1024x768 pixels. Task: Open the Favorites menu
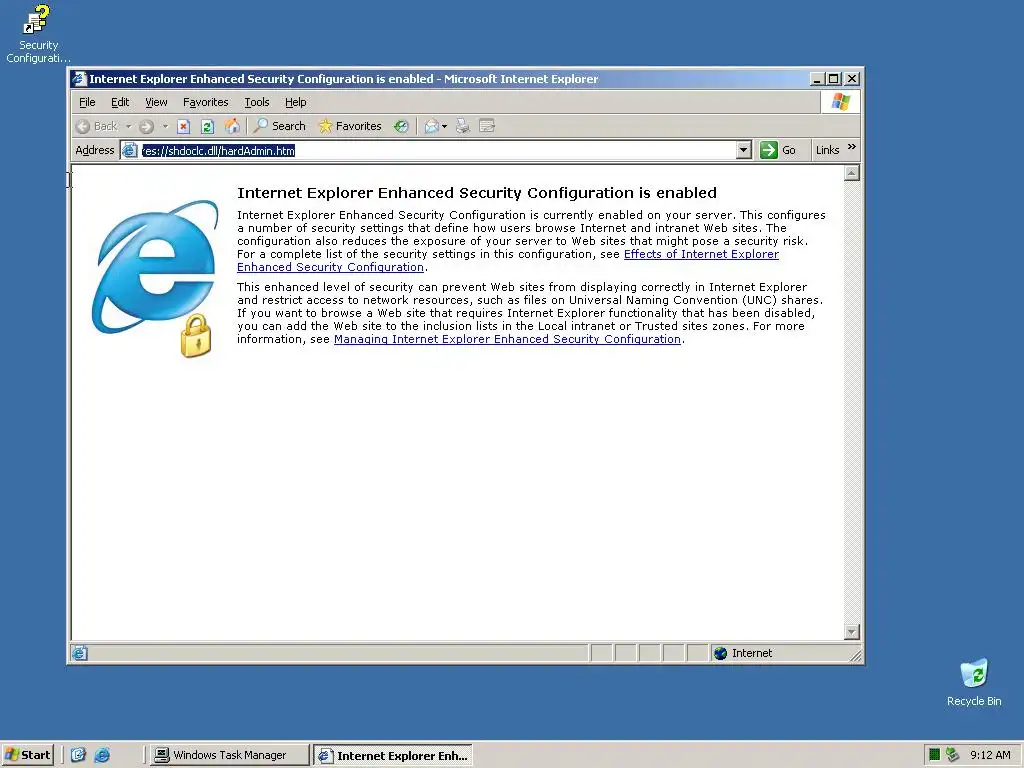click(206, 102)
